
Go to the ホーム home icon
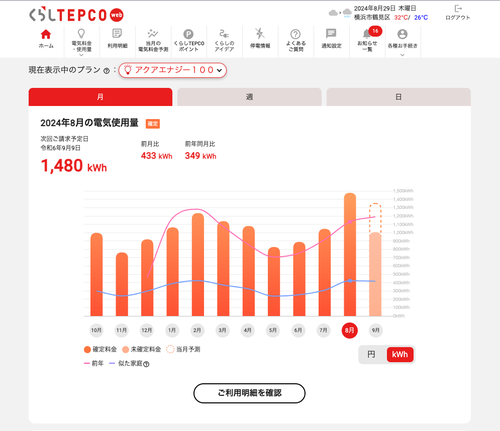[46, 34]
